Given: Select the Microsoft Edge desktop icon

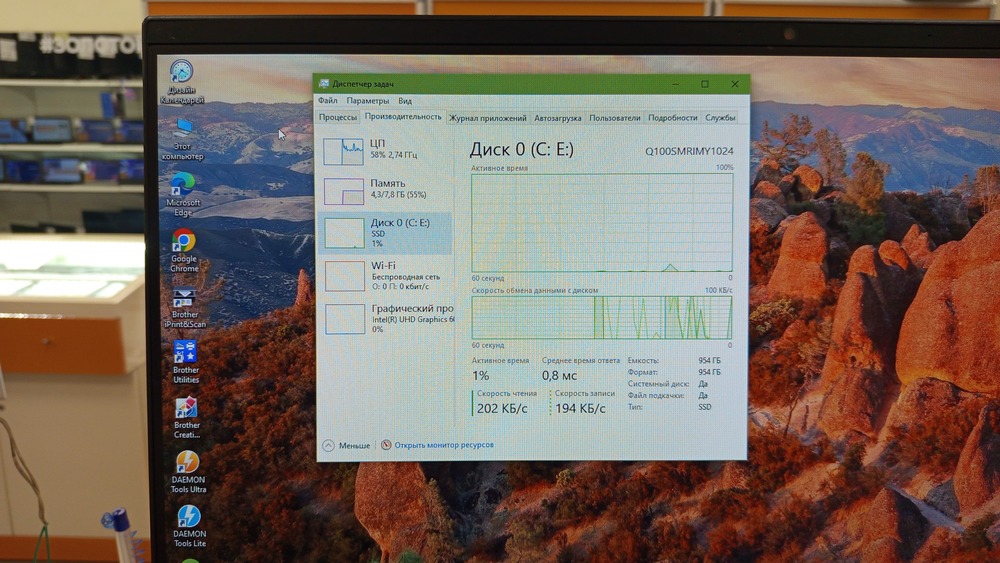Looking at the screenshot, I should tap(183, 185).
